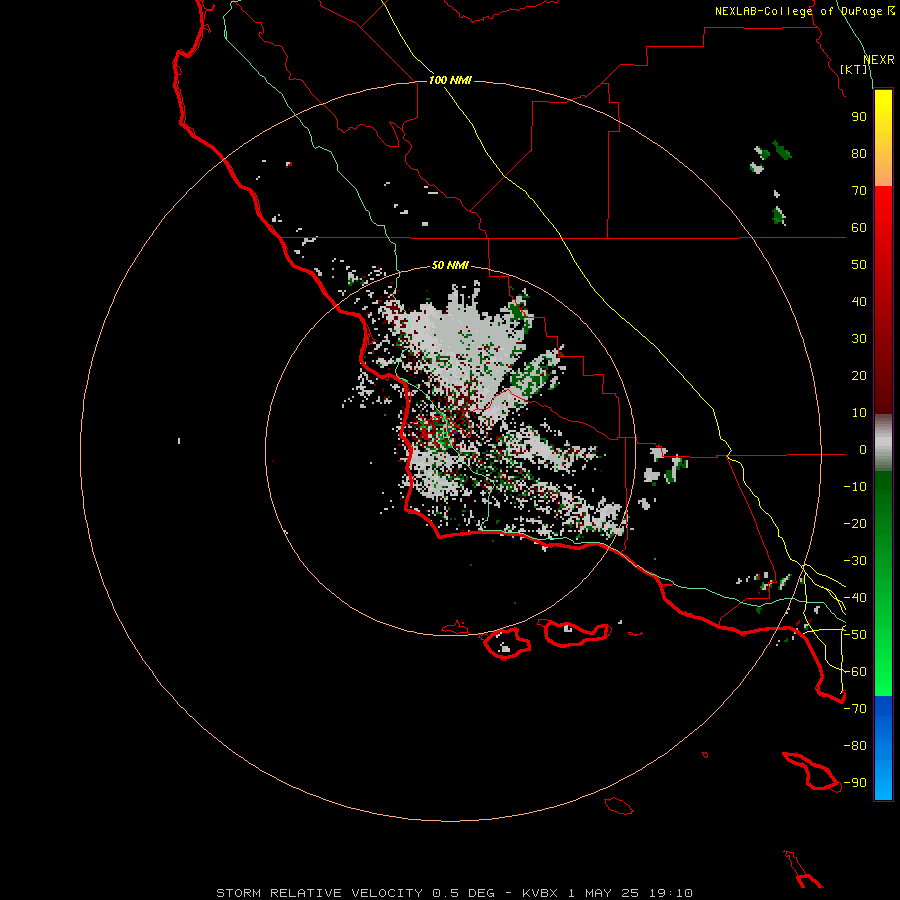This screenshot has height=900, width=900.
Task: Click the KVBX station identifier in caption
Action: pos(540,893)
